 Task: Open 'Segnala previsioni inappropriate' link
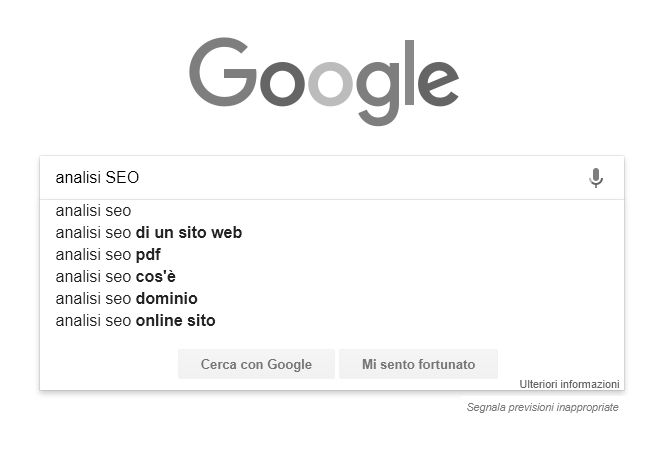(x=543, y=407)
